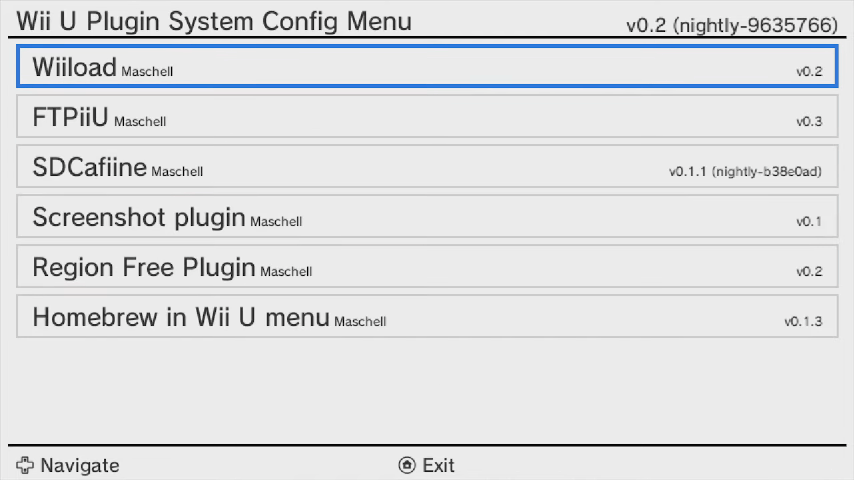Click Region Free Plugin's v0.2 version label

coord(809,272)
